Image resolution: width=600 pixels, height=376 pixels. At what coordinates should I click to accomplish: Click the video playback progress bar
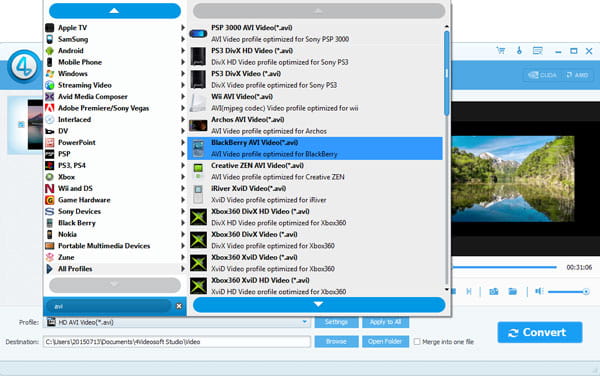[504, 267]
